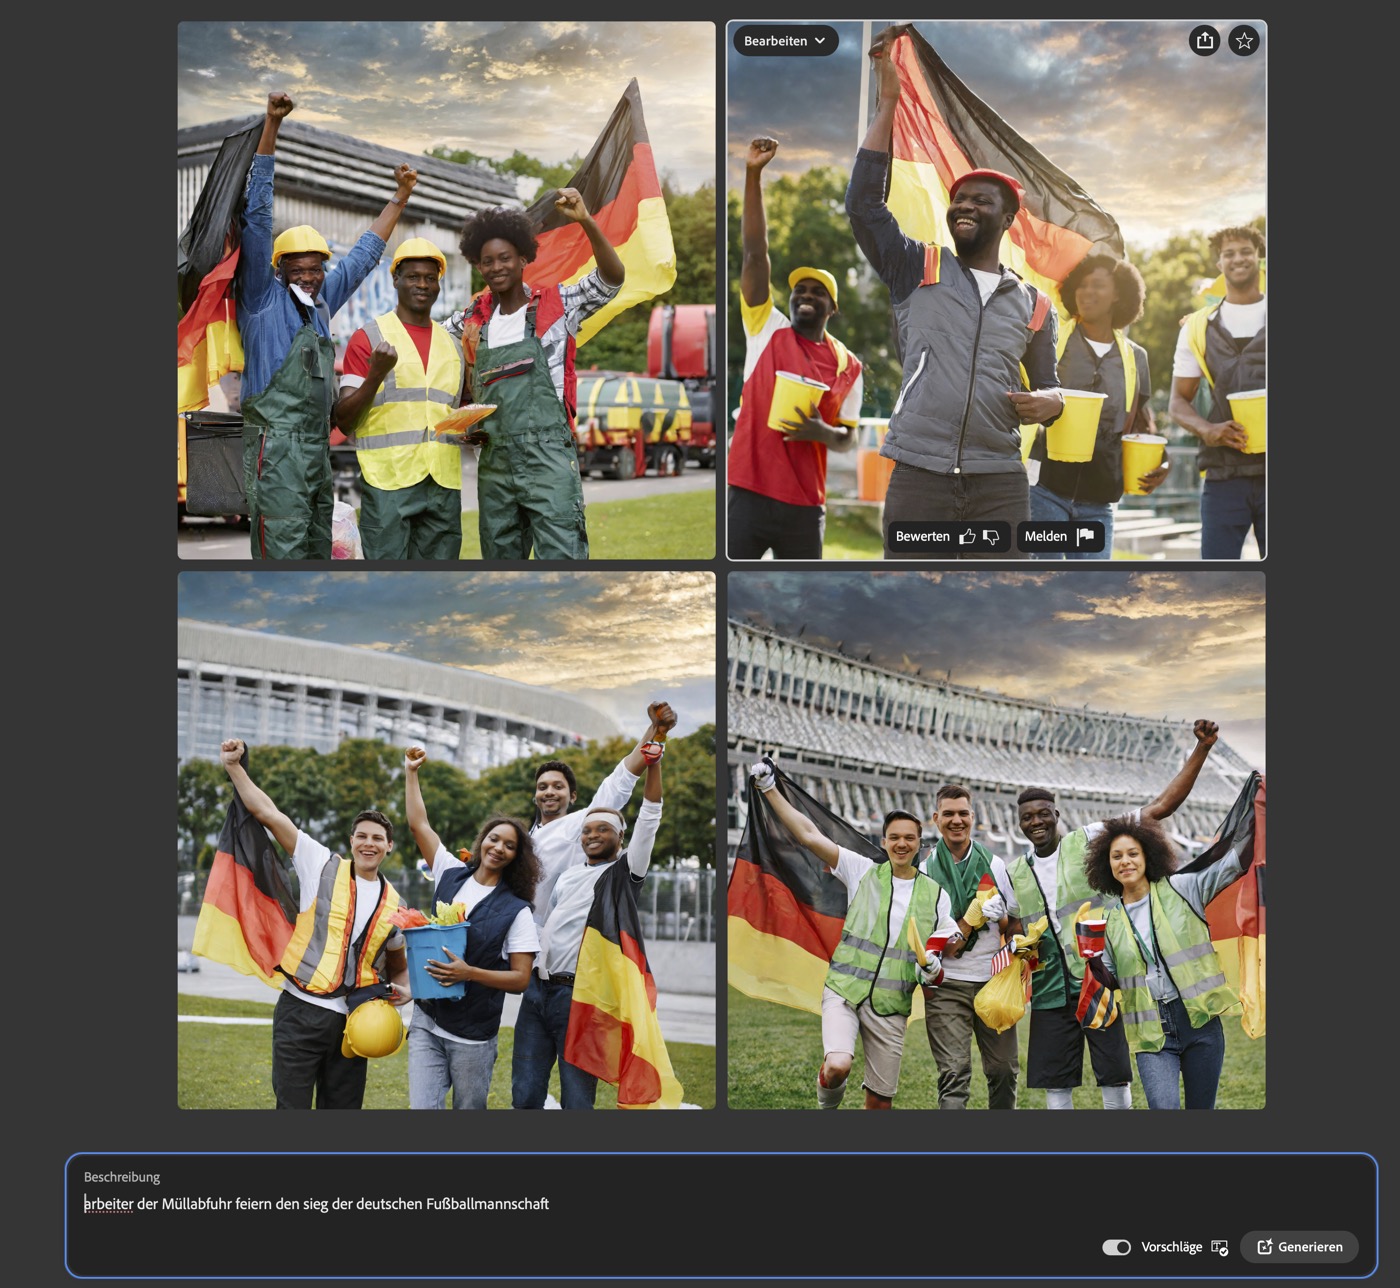The width and height of the screenshot is (1400, 1288).
Task: Rate the image with thumbs up
Action: tap(967, 537)
